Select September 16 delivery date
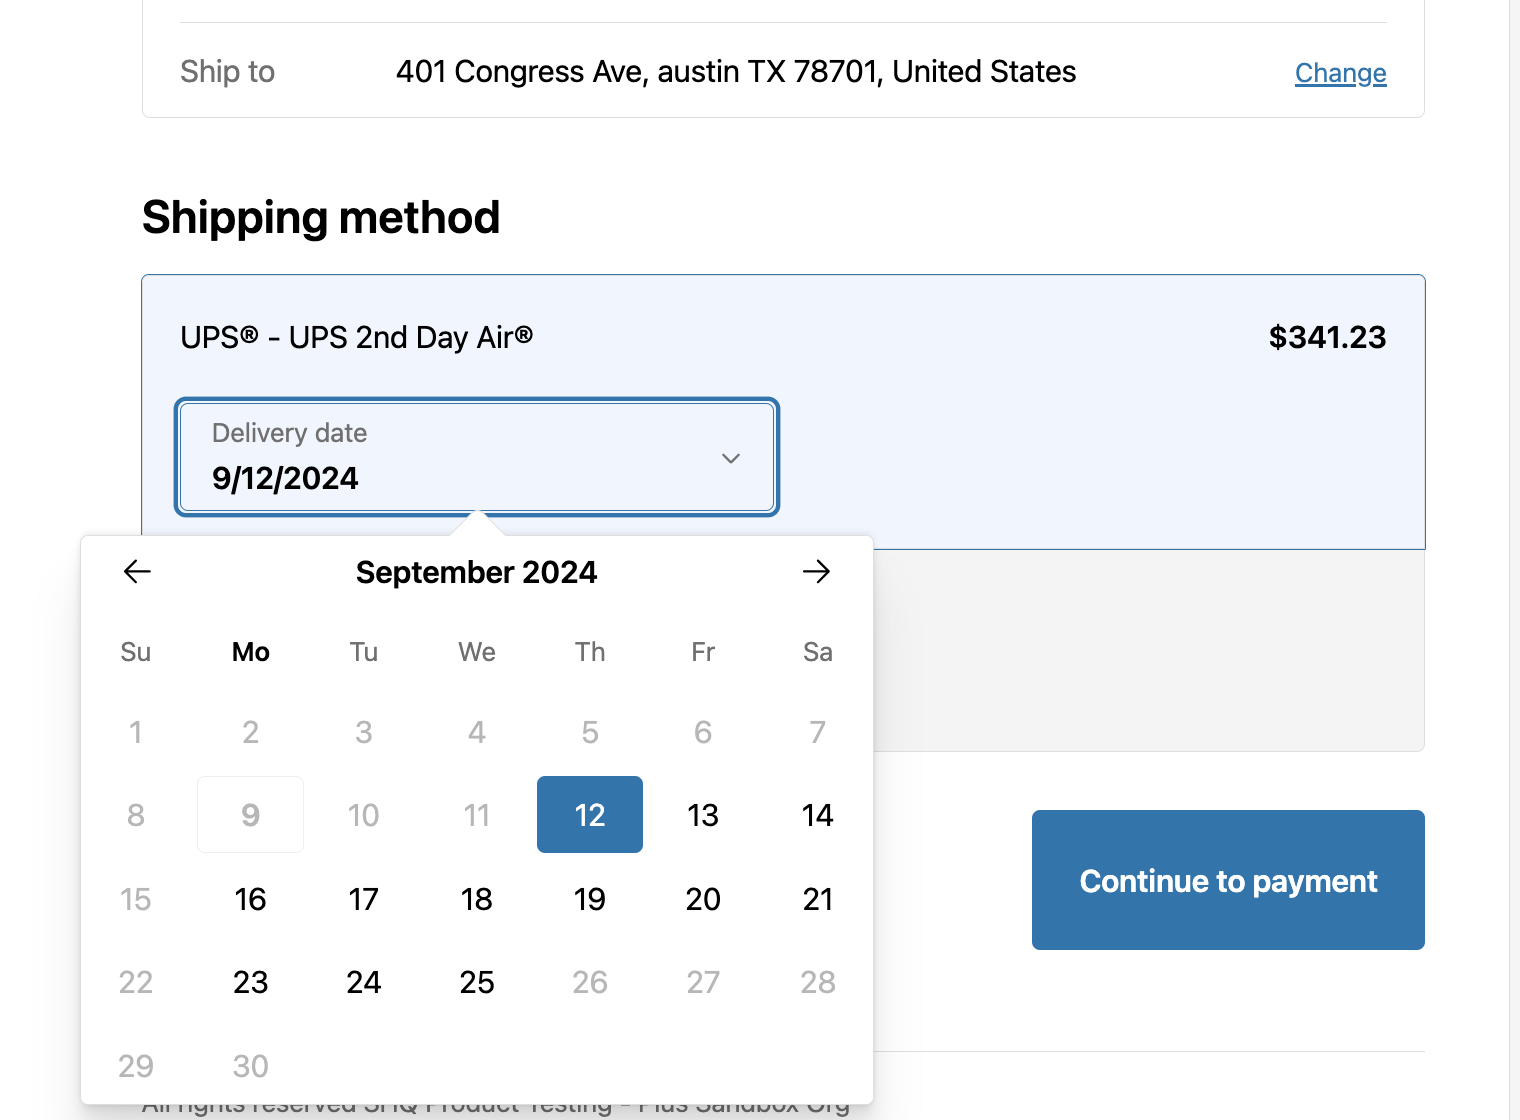The height and width of the screenshot is (1120, 1520). click(x=250, y=899)
